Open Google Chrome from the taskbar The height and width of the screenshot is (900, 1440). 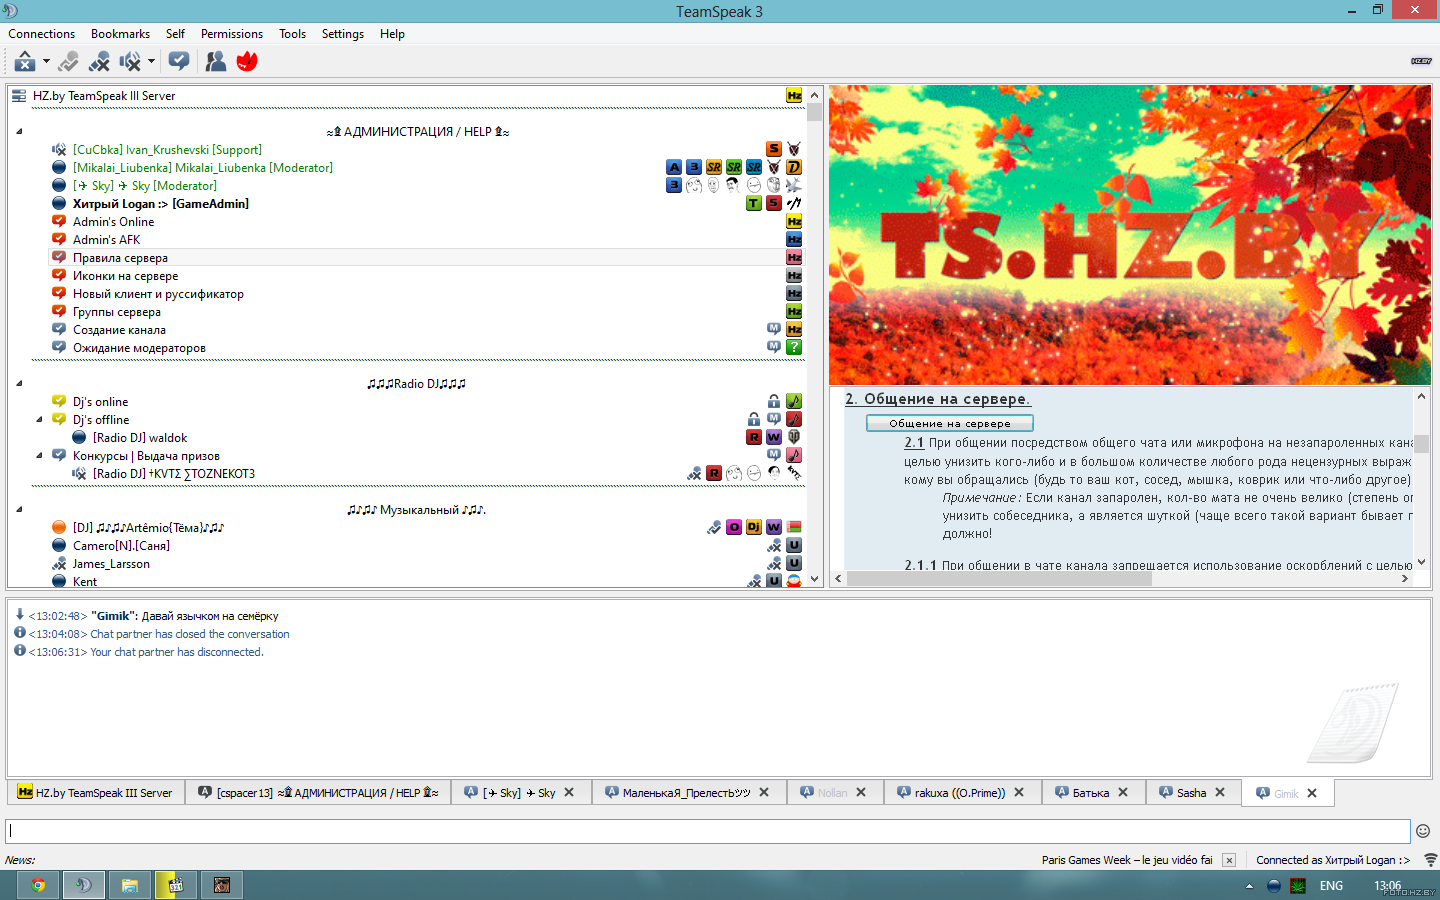(x=38, y=885)
